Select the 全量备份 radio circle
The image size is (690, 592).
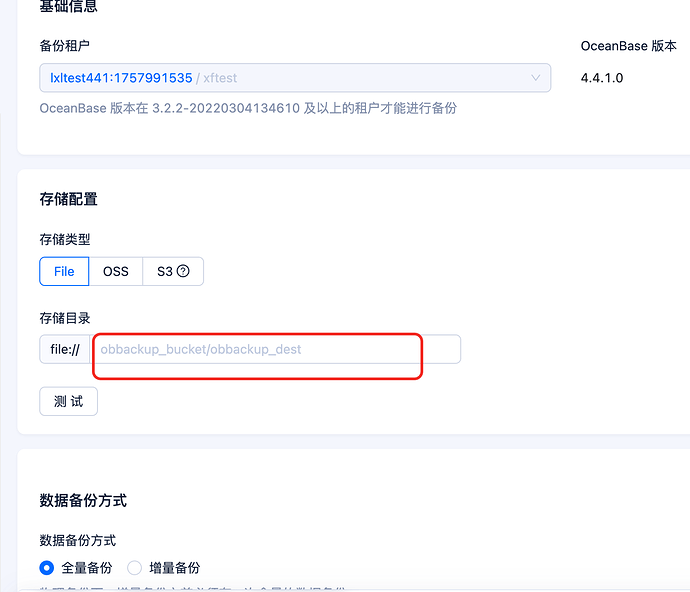coord(47,567)
